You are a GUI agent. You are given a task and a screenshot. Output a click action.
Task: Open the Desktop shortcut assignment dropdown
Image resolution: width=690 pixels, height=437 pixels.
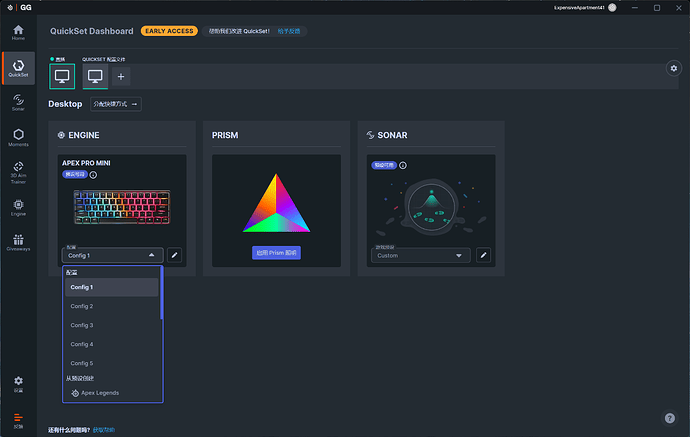(x=116, y=104)
